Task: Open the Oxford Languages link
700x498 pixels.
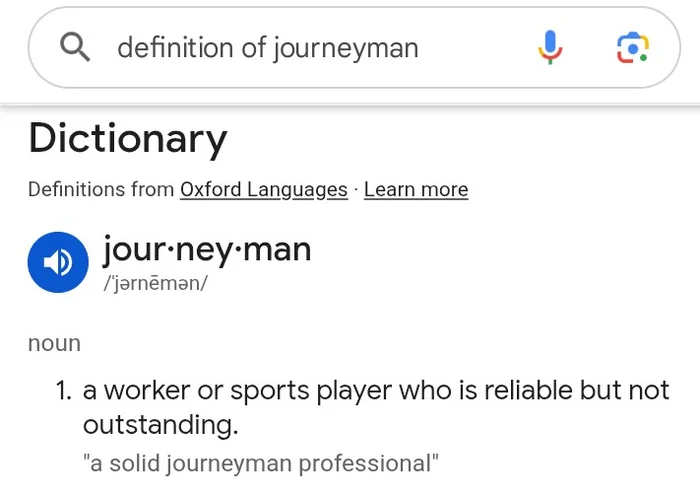Action: click(x=264, y=189)
